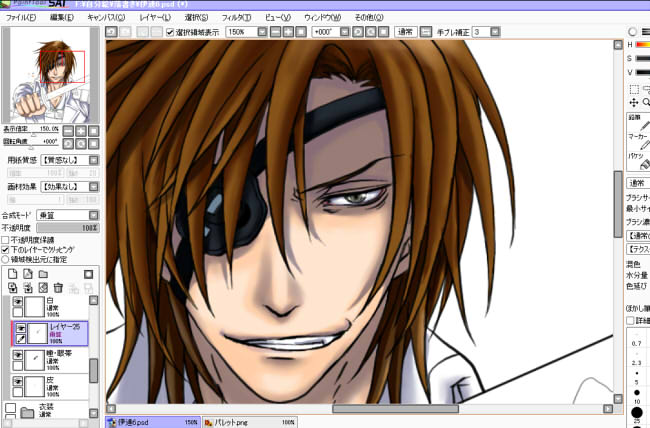Click flip-view icon left of 手ブレ補正
This screenshot has height=428, width=650.
426,32
